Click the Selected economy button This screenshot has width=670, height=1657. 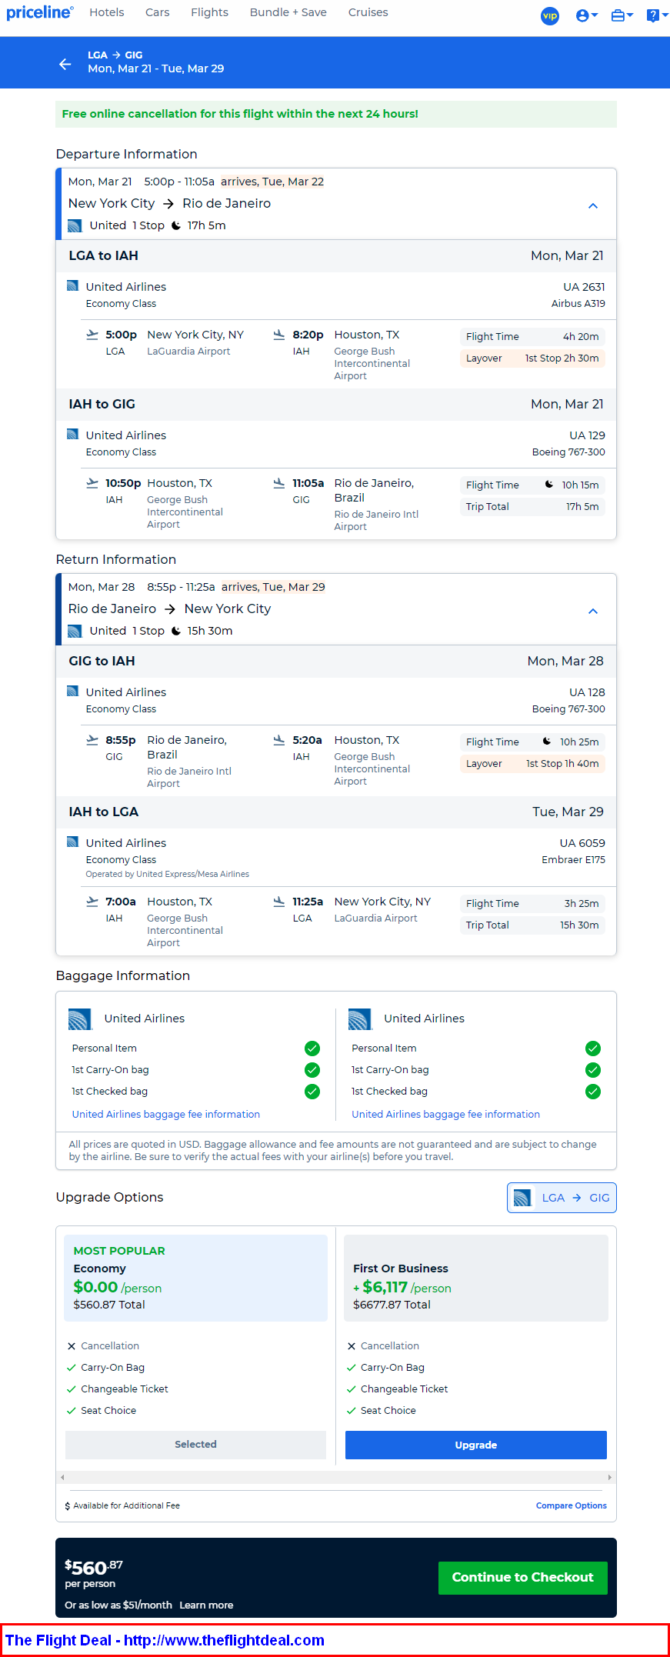click(196, 1444)
